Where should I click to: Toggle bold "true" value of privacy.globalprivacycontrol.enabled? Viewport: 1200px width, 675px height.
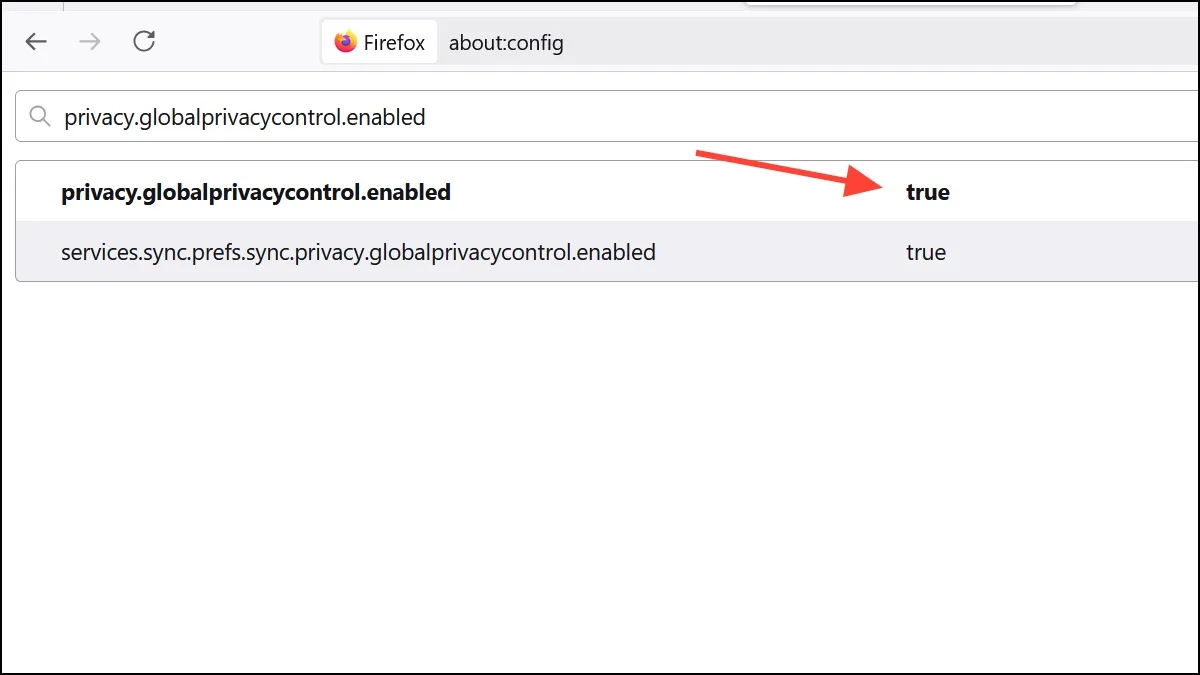928,192
